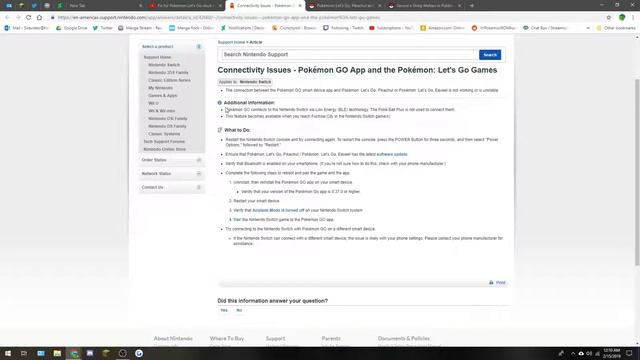
Task: Click the Support Home breadcrumb link
Action: pos(231,42)
